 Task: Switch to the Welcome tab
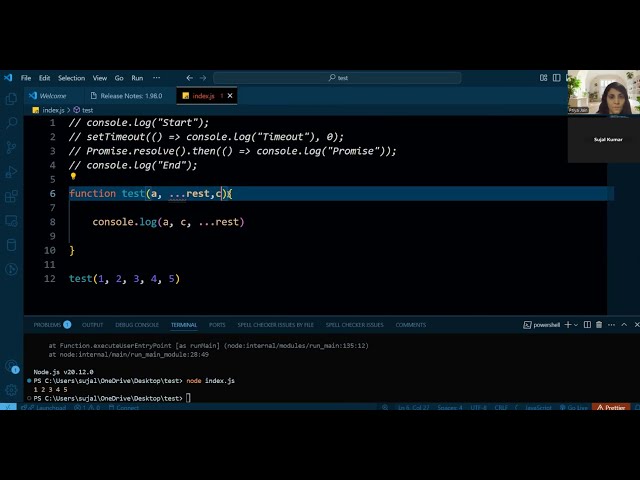[x=48, y=96]
